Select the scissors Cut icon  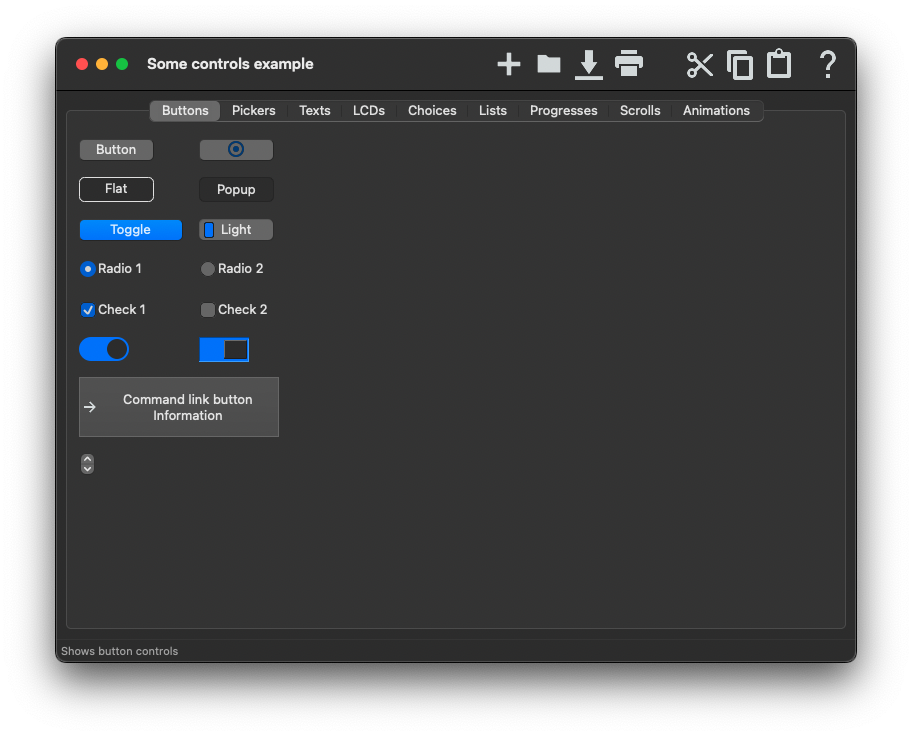(x=700, y=65)
